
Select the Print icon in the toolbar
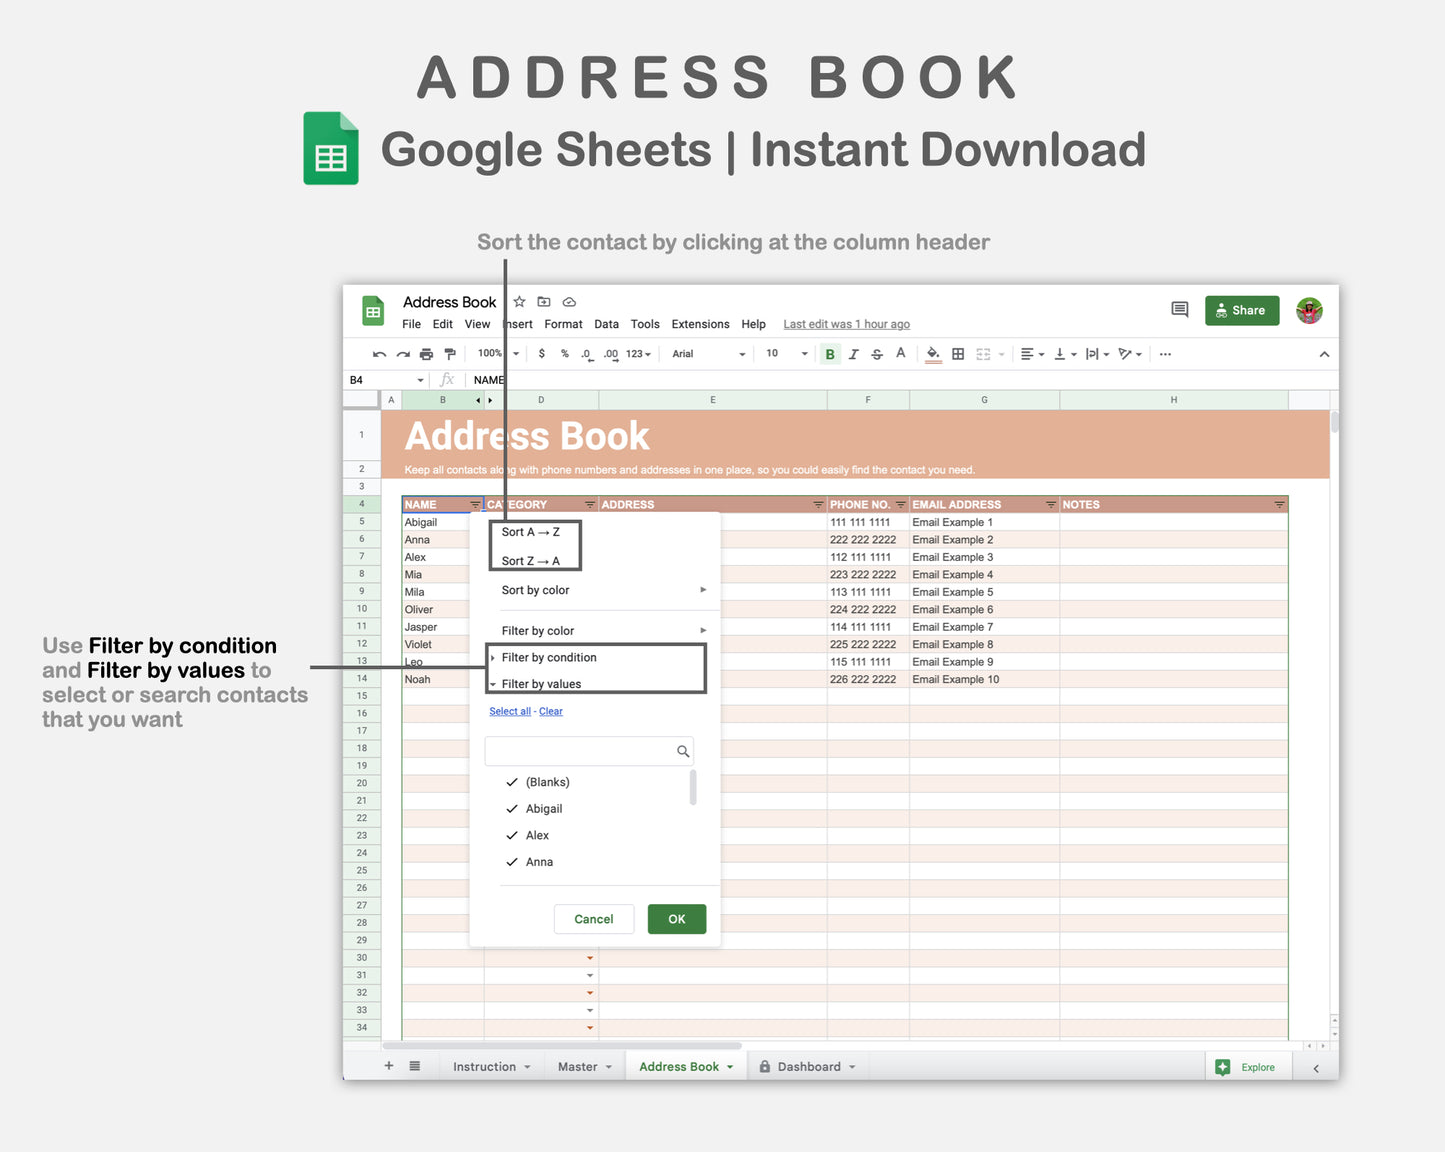(x=426, y=353)
